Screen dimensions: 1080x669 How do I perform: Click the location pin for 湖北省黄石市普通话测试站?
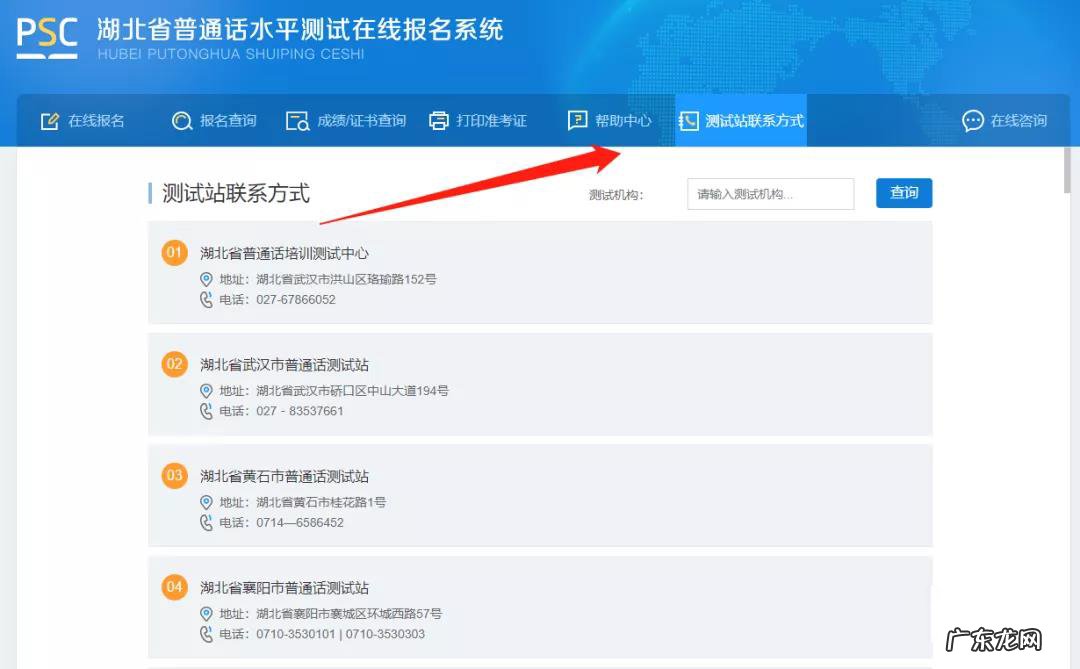click(x=204, y=502)
